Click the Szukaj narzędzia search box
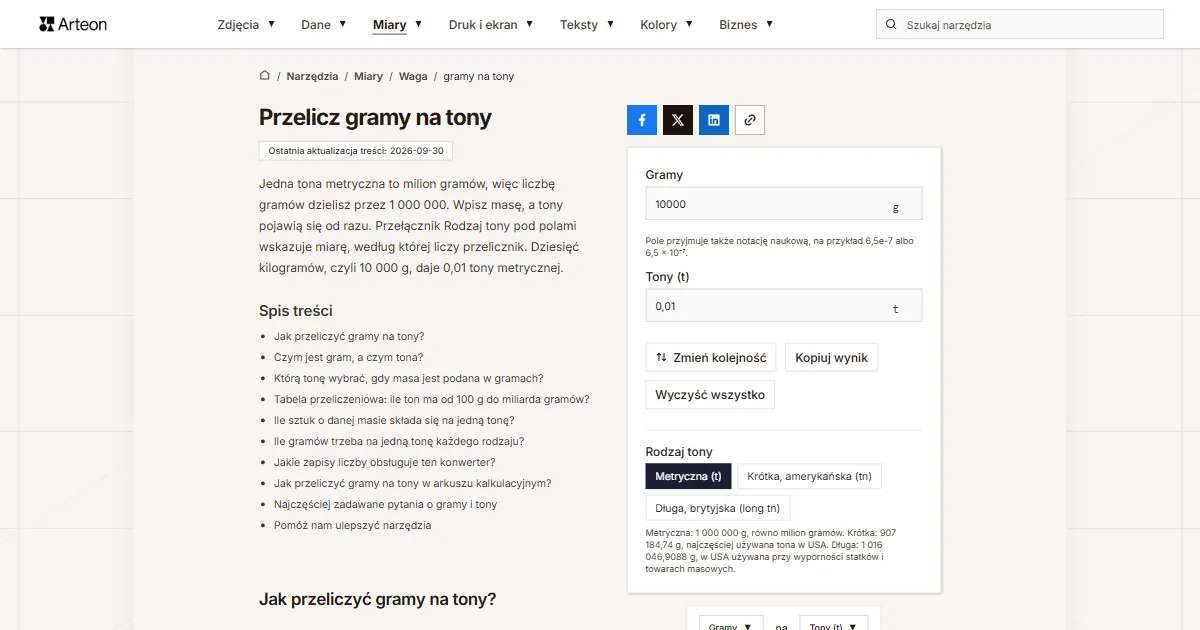This screenshot has width=1200, height=630. tap(1020, 25)
